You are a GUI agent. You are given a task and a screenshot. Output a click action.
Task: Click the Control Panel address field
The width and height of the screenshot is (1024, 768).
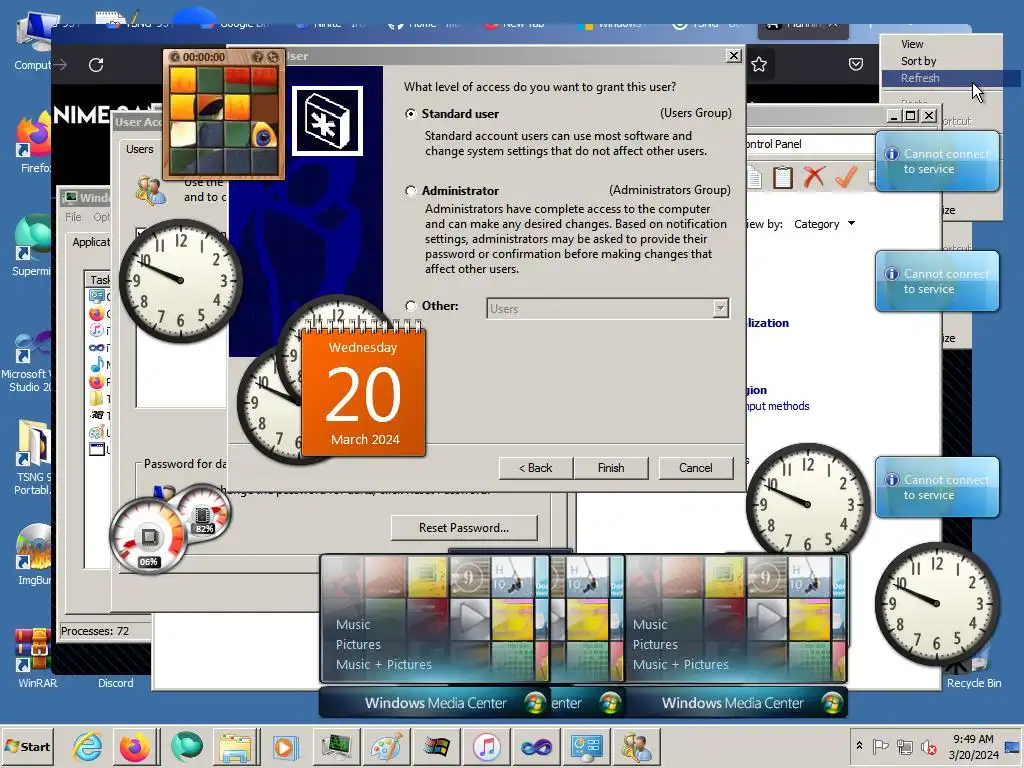pos(810,144)
